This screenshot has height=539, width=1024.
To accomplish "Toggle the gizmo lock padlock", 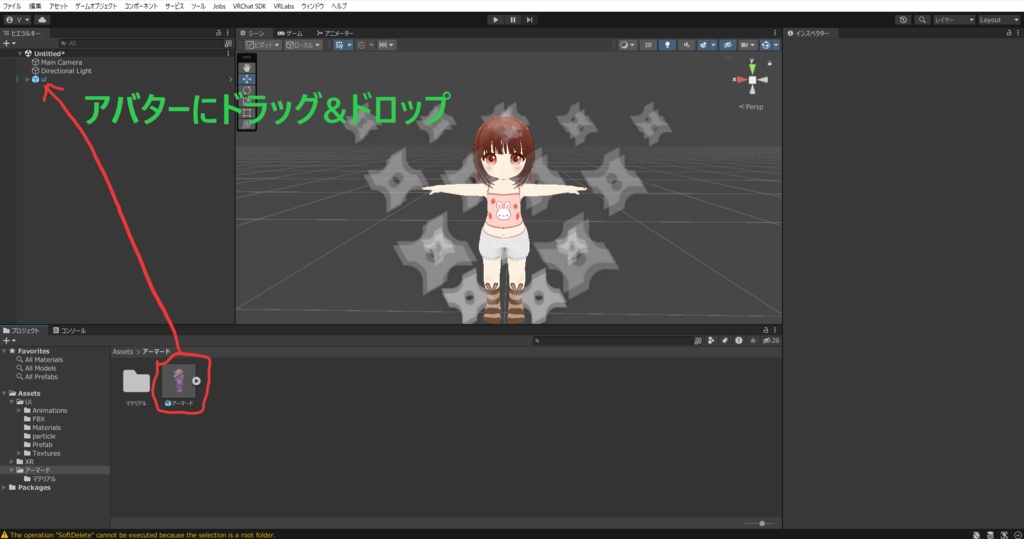I will 769,63.
